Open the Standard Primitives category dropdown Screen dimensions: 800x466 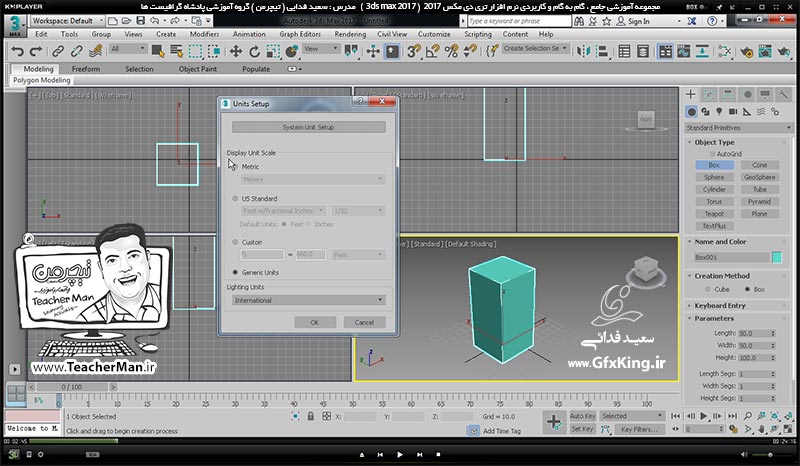[738, 128]
